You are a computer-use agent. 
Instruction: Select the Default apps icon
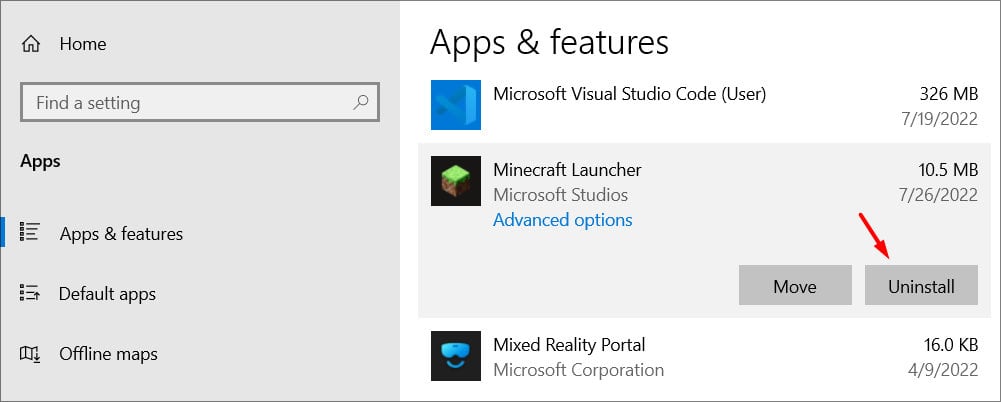(30, 293)
